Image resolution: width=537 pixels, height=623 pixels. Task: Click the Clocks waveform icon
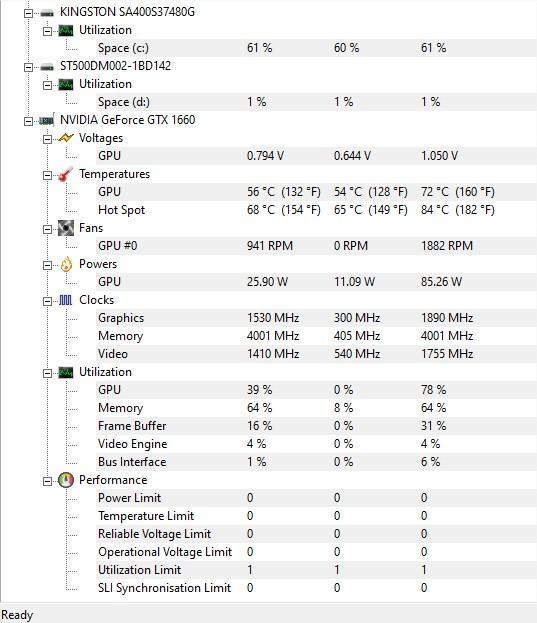(66, 300)
